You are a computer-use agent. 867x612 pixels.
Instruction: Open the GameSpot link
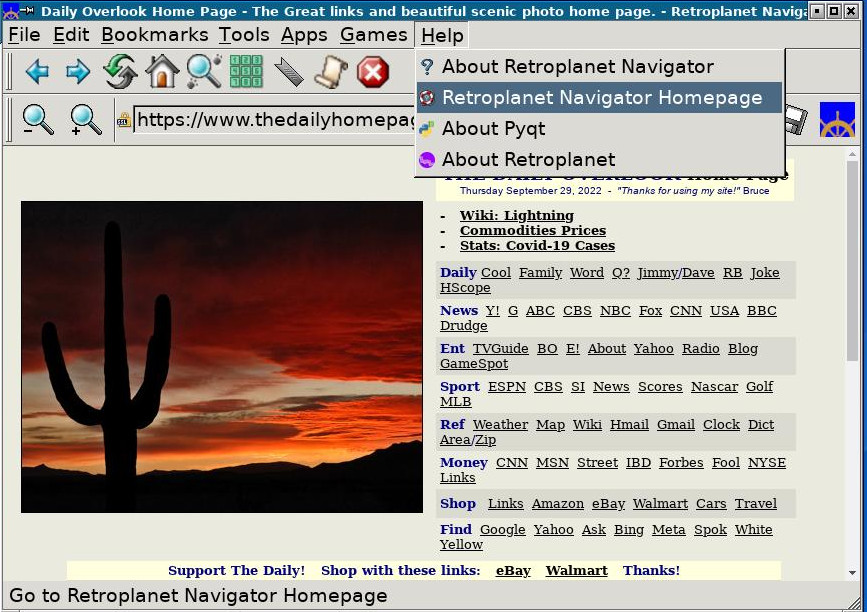pos(474,364)
